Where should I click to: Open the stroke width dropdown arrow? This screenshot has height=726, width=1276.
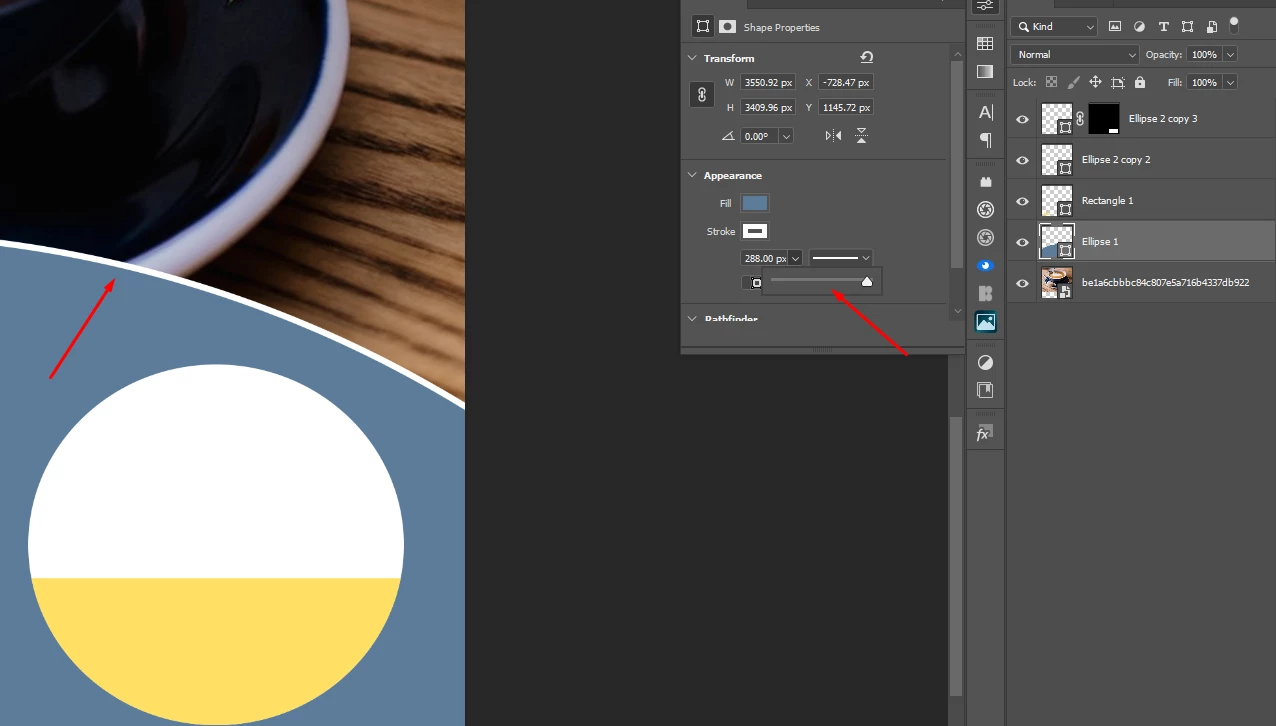coord(795,258)
